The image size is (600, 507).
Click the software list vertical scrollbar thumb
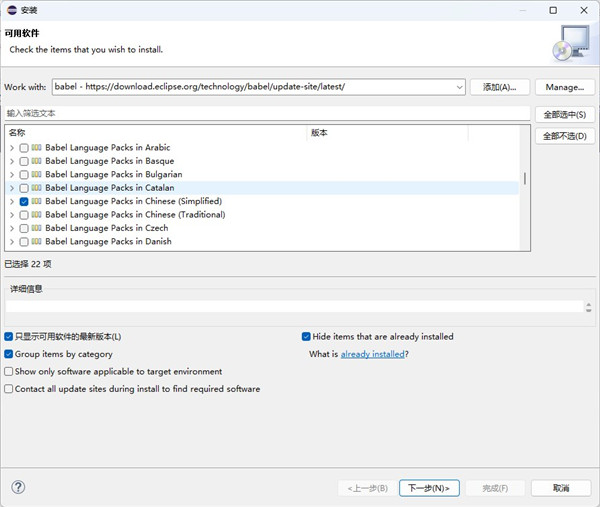click(525, 178)
